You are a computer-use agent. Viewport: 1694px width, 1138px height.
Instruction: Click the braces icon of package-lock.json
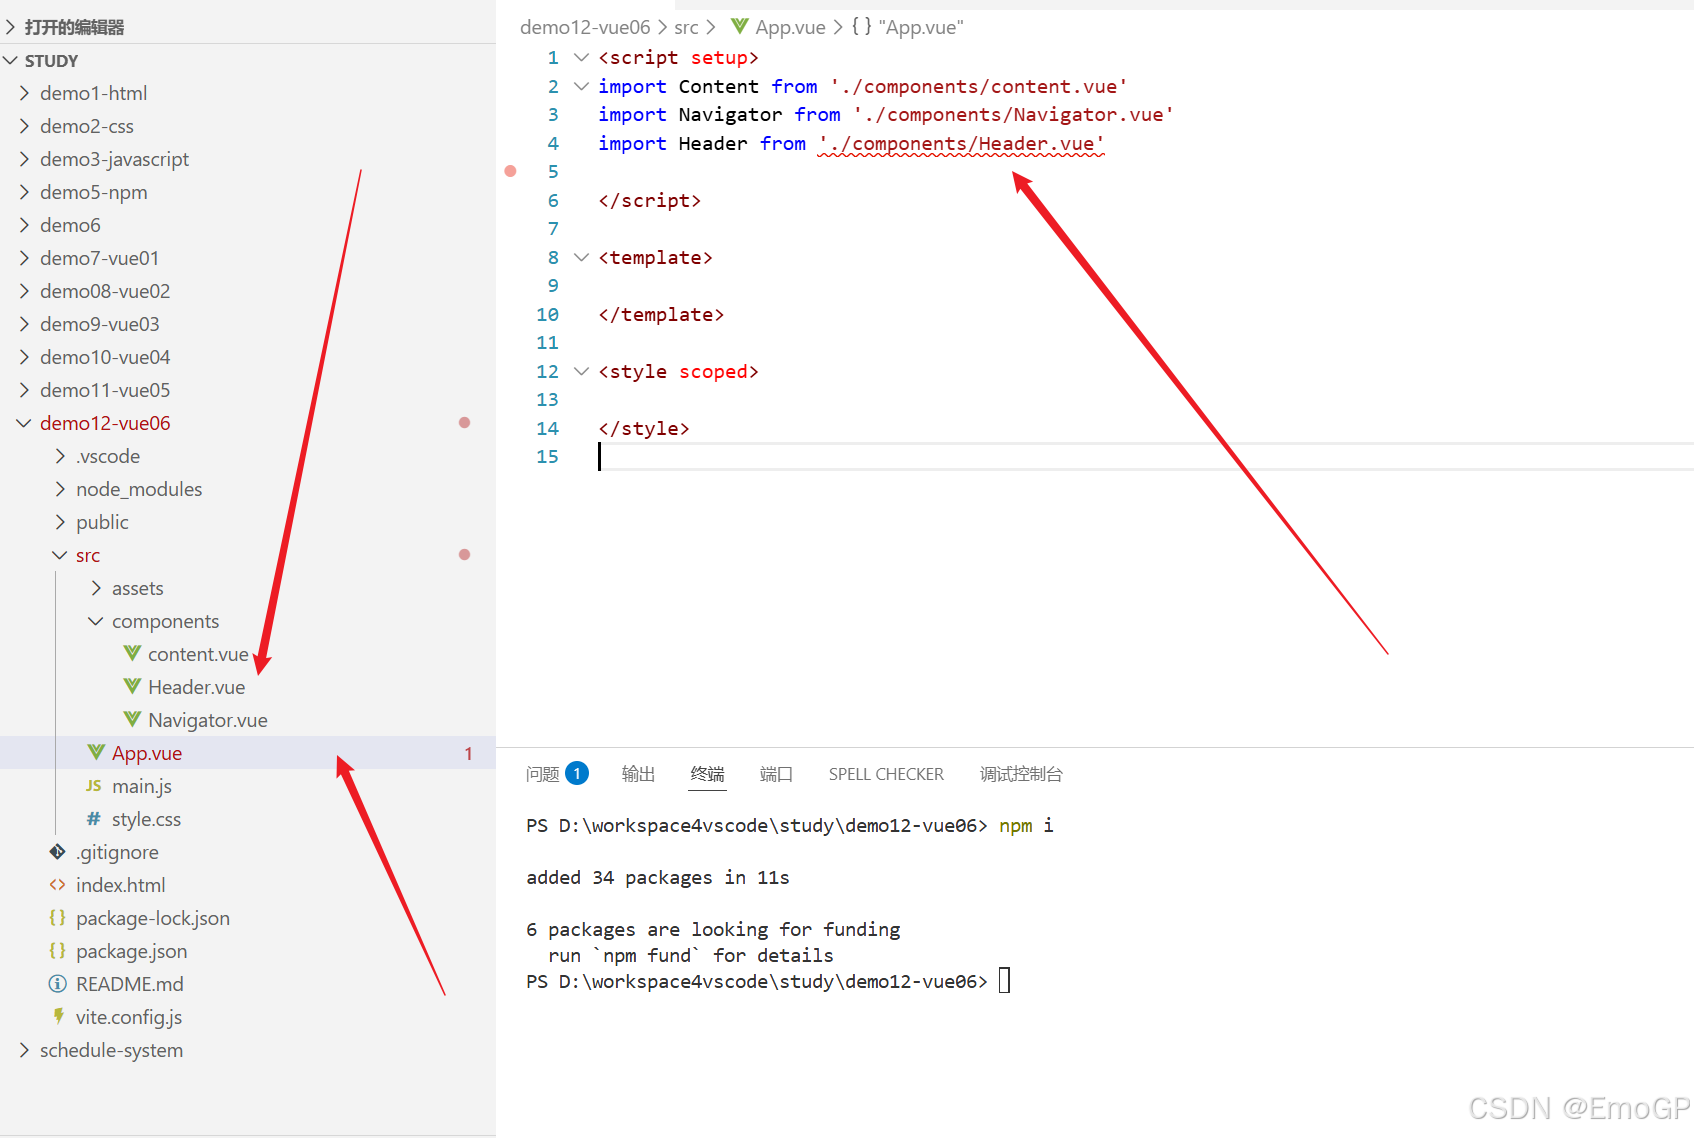click(58, 917)
